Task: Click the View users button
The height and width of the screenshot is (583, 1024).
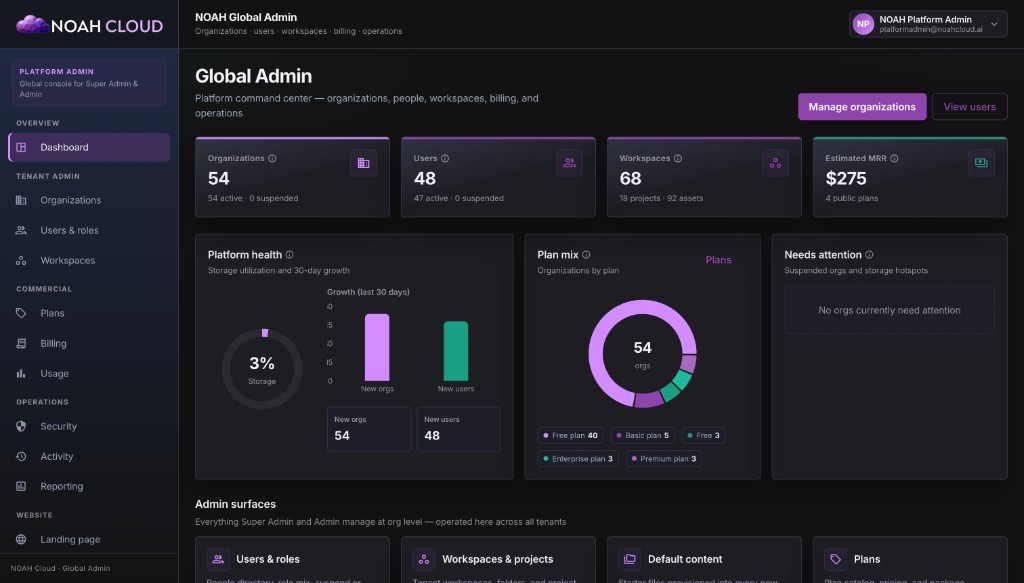Action: click(x=970, y=106)
